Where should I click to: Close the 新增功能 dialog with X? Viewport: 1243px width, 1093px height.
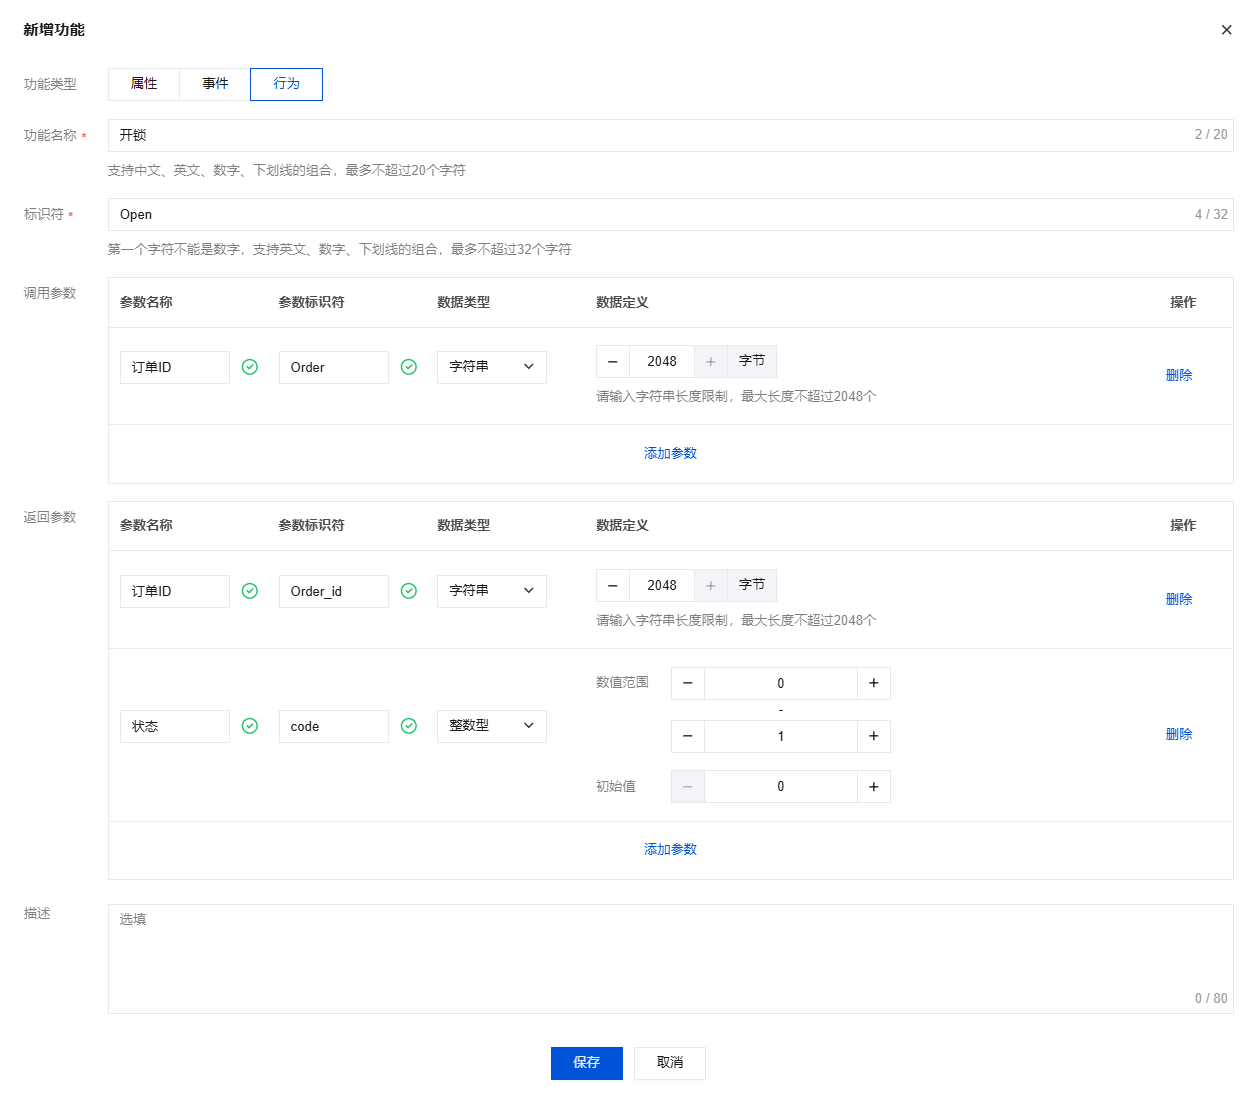click(1226, 30)
